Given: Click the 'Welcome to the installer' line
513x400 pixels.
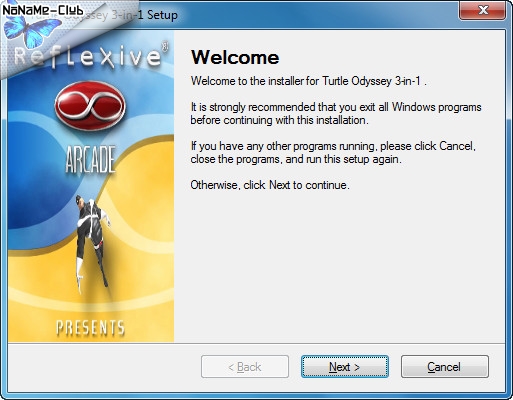Looking at the screenshot, I should pos(309,81).
